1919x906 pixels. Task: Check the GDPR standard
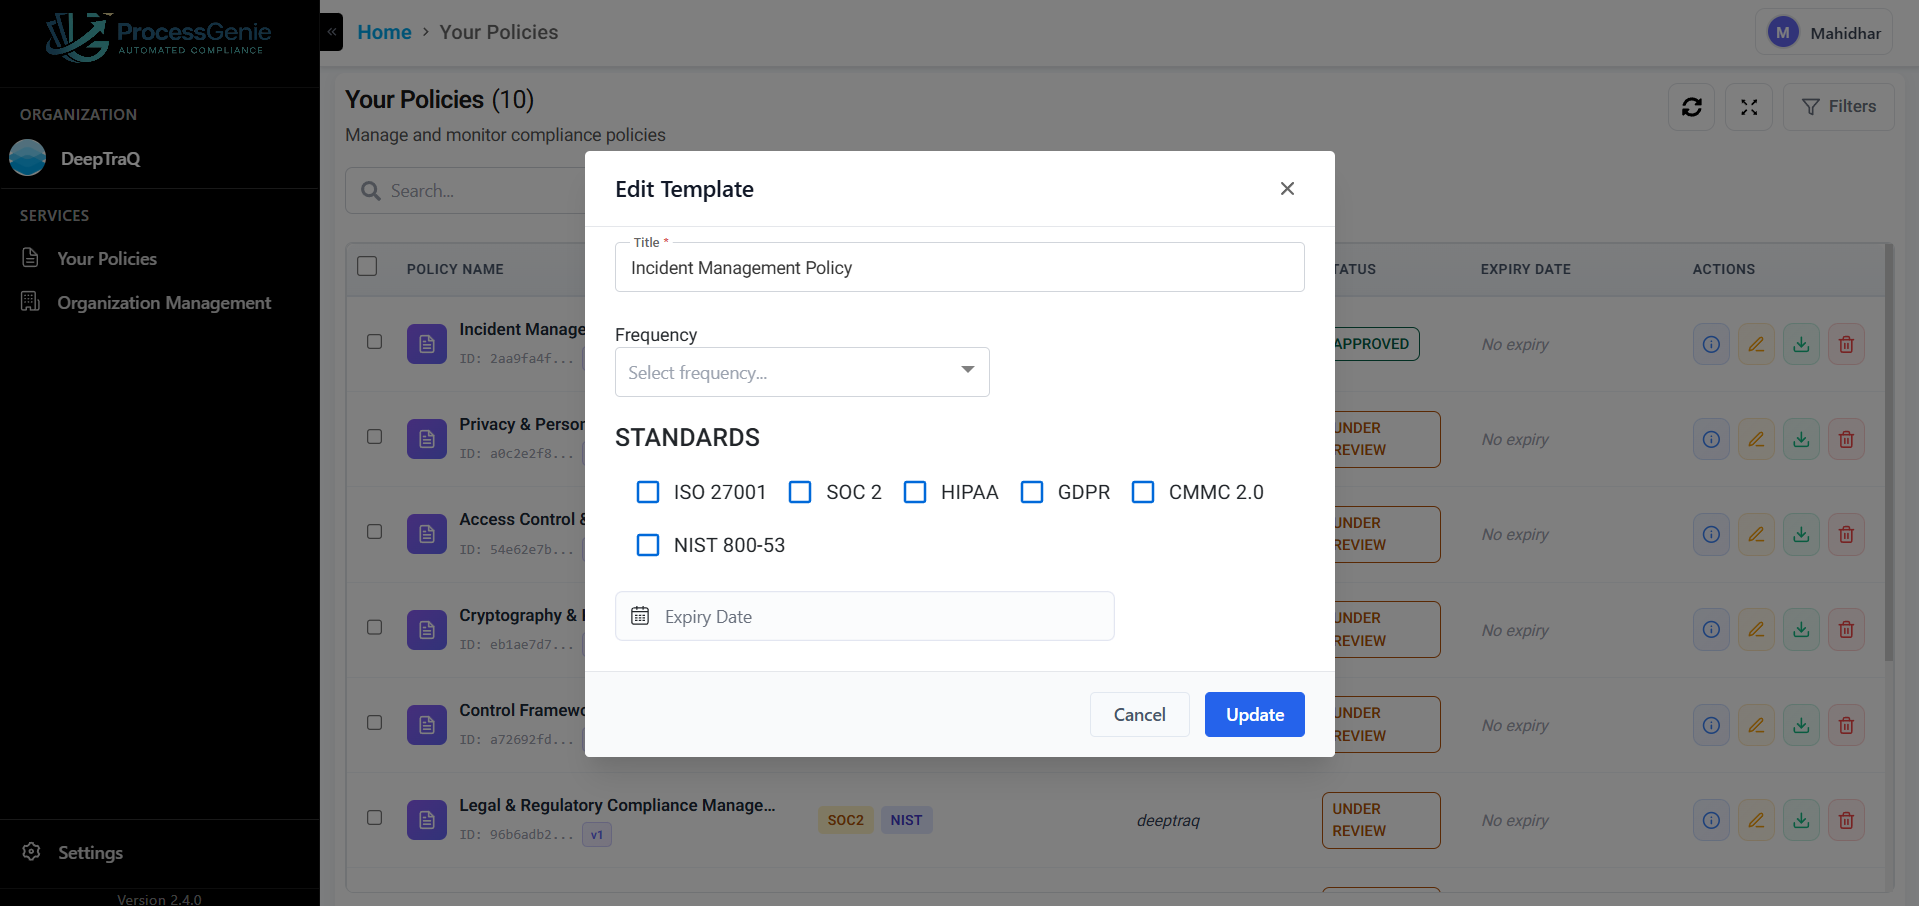[x=1032, y=492]
